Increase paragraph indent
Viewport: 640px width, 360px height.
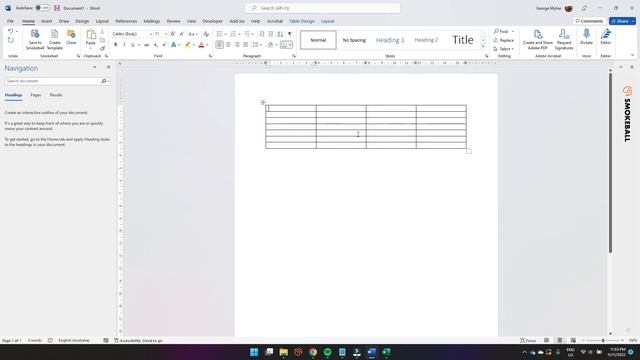271,34
